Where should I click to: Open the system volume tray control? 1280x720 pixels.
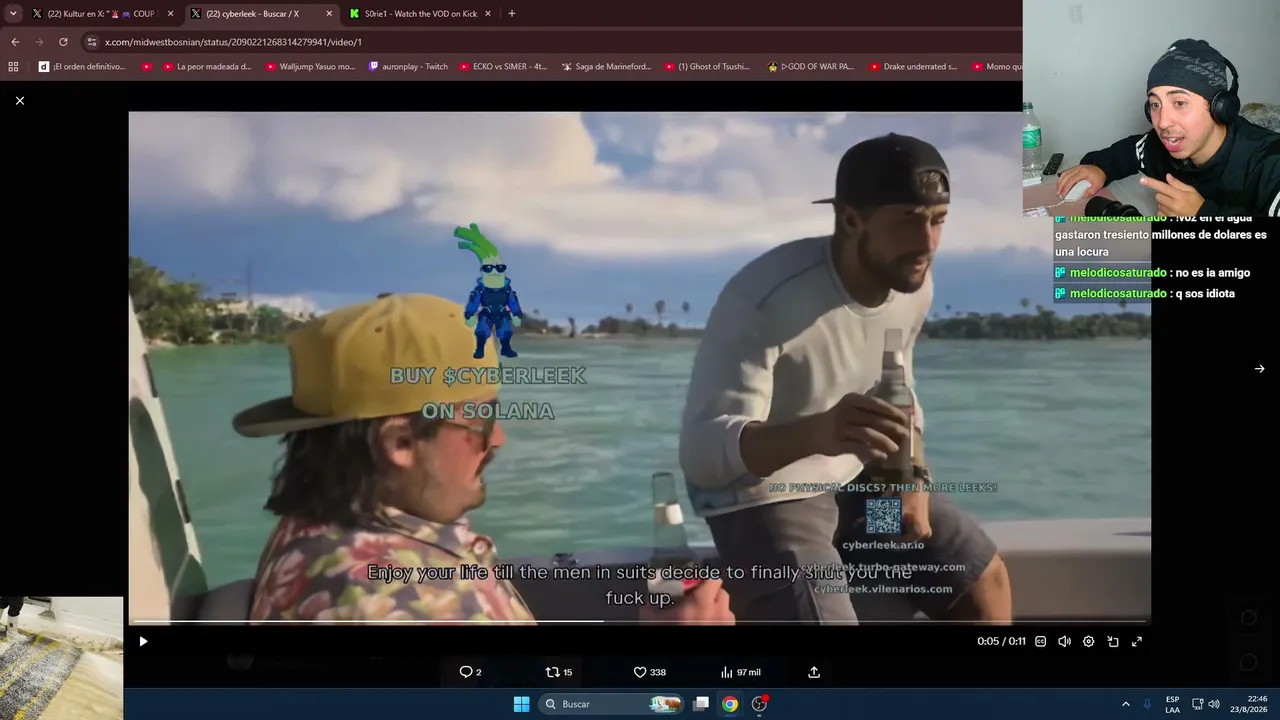1214,704
